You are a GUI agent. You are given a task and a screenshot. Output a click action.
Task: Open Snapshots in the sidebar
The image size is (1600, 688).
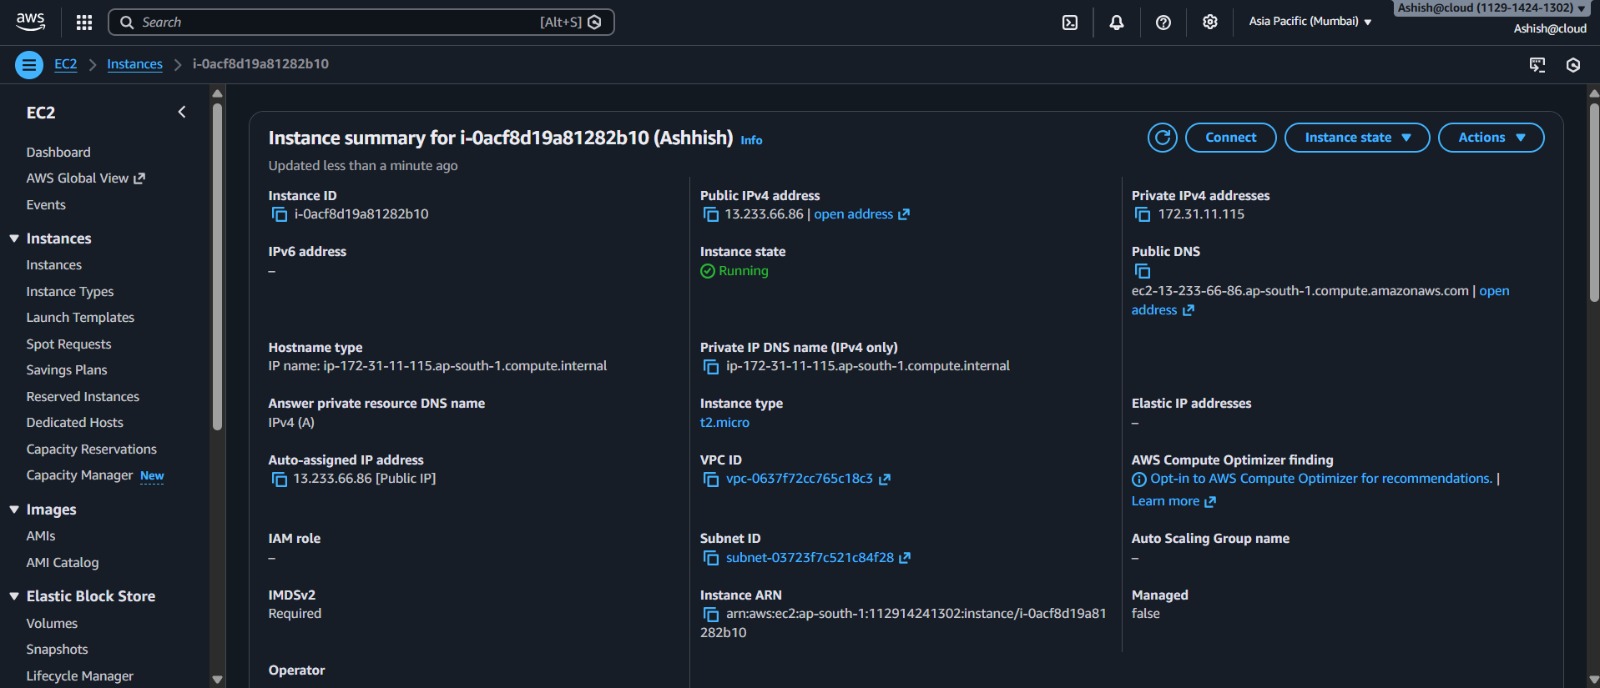click(57, 649)
